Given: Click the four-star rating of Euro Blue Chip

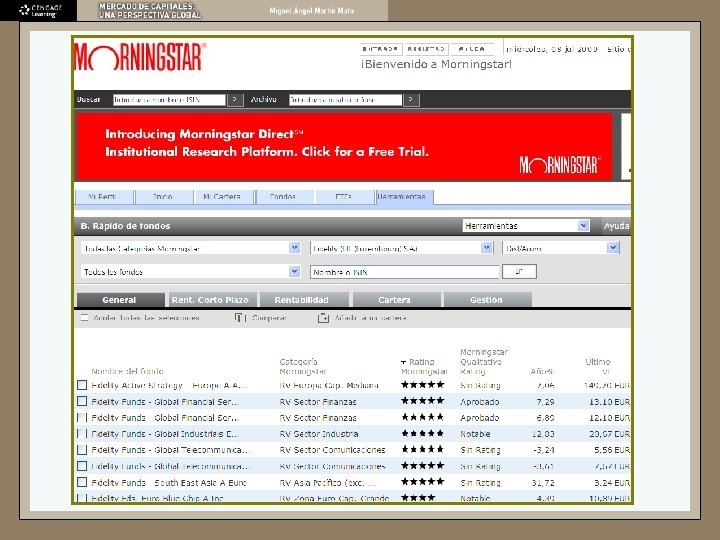Looking at the screenshot, I should (x=418, y=498).
